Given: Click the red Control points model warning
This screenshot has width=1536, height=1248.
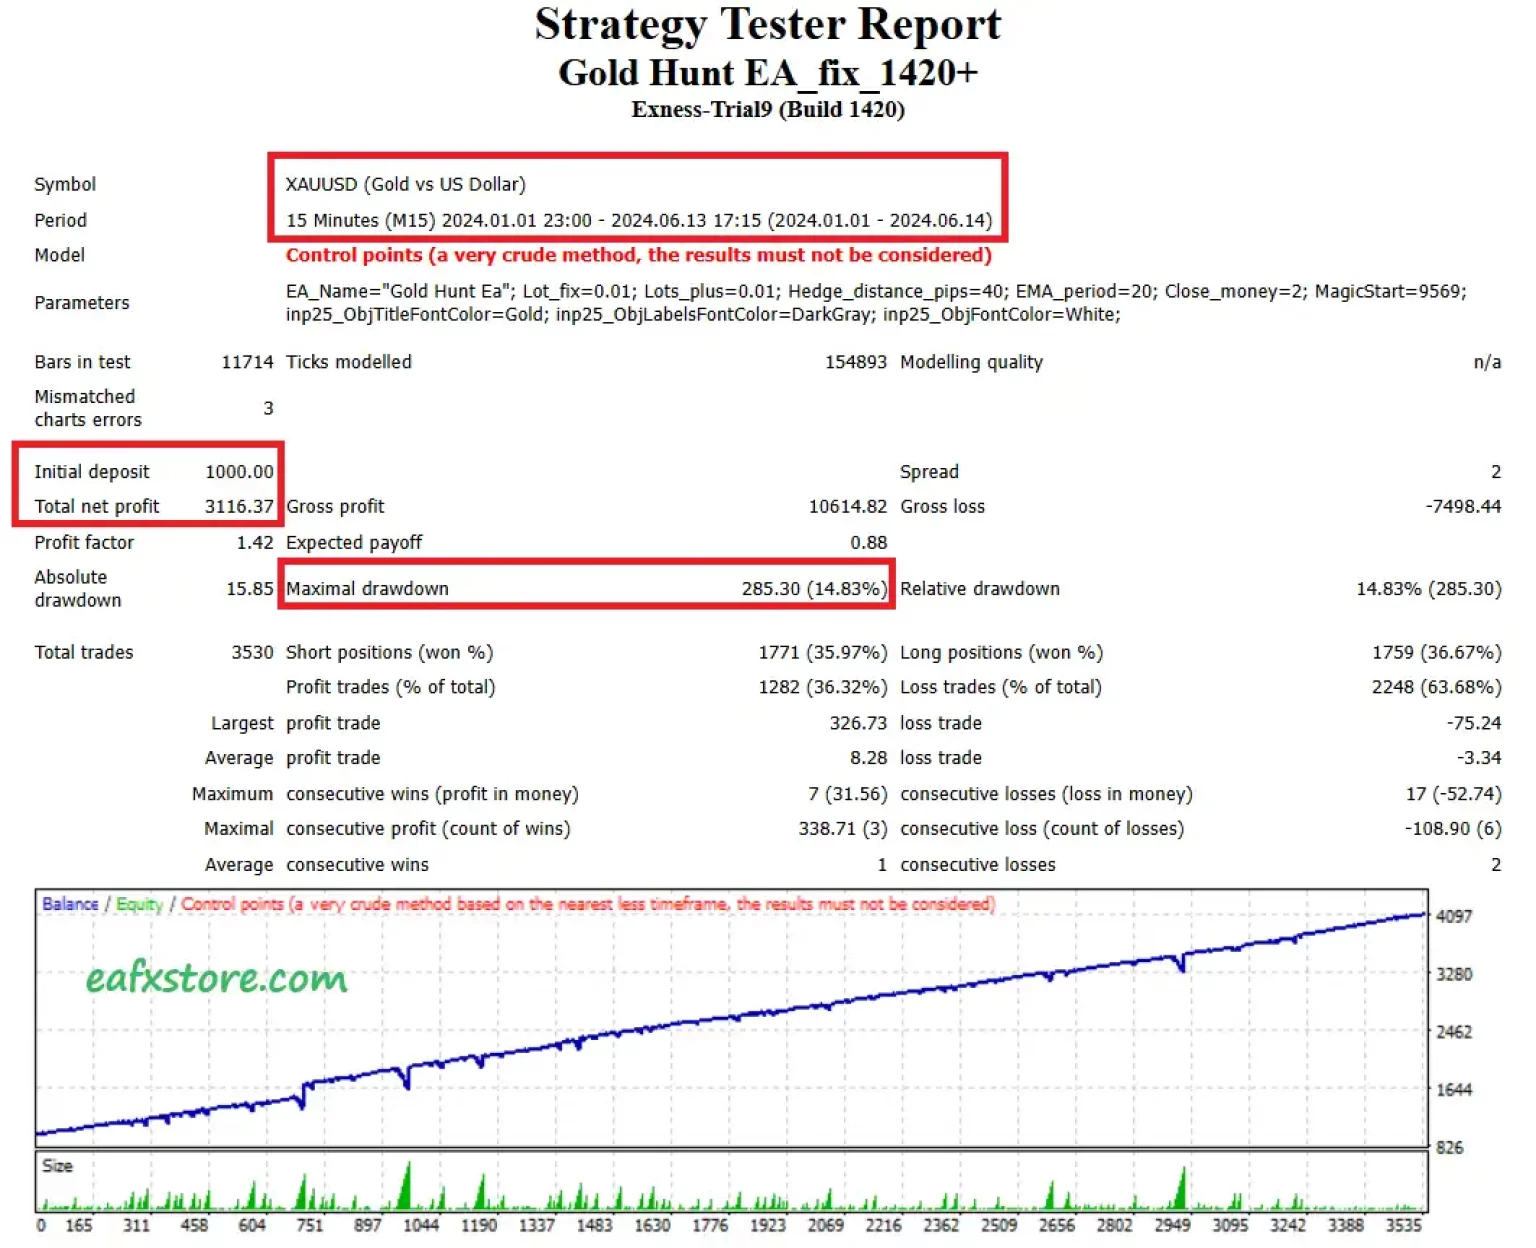Looking at the screenshot, I should 638,255.
